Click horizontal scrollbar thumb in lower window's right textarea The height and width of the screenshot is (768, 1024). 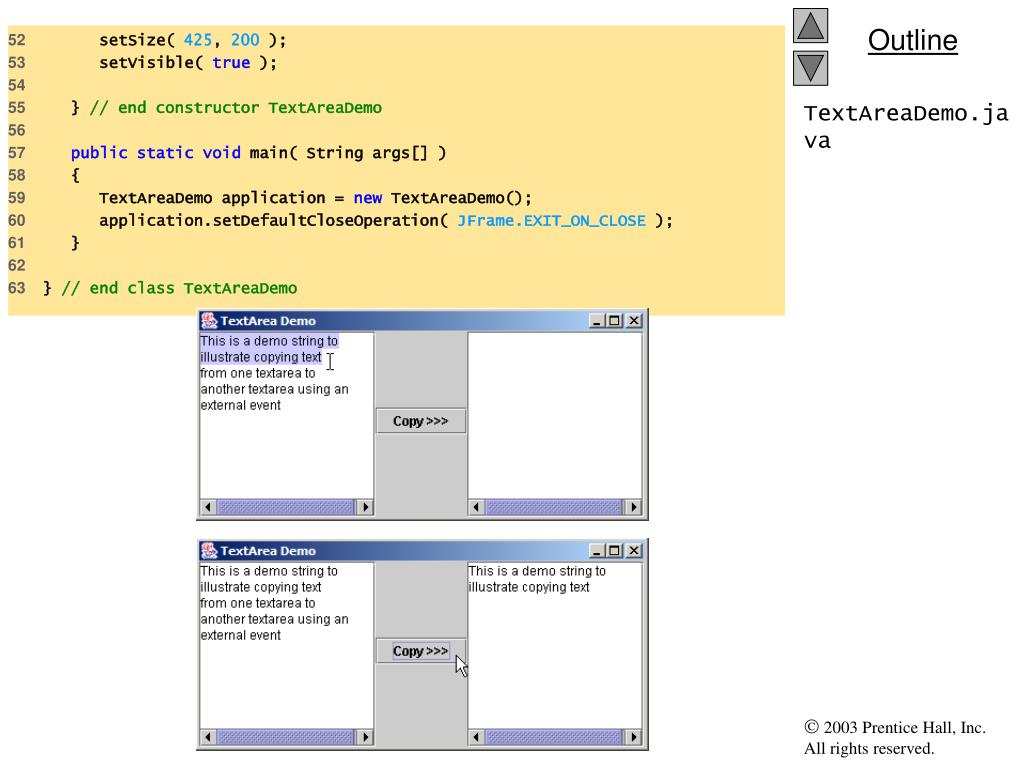click(x=554, y=737)
